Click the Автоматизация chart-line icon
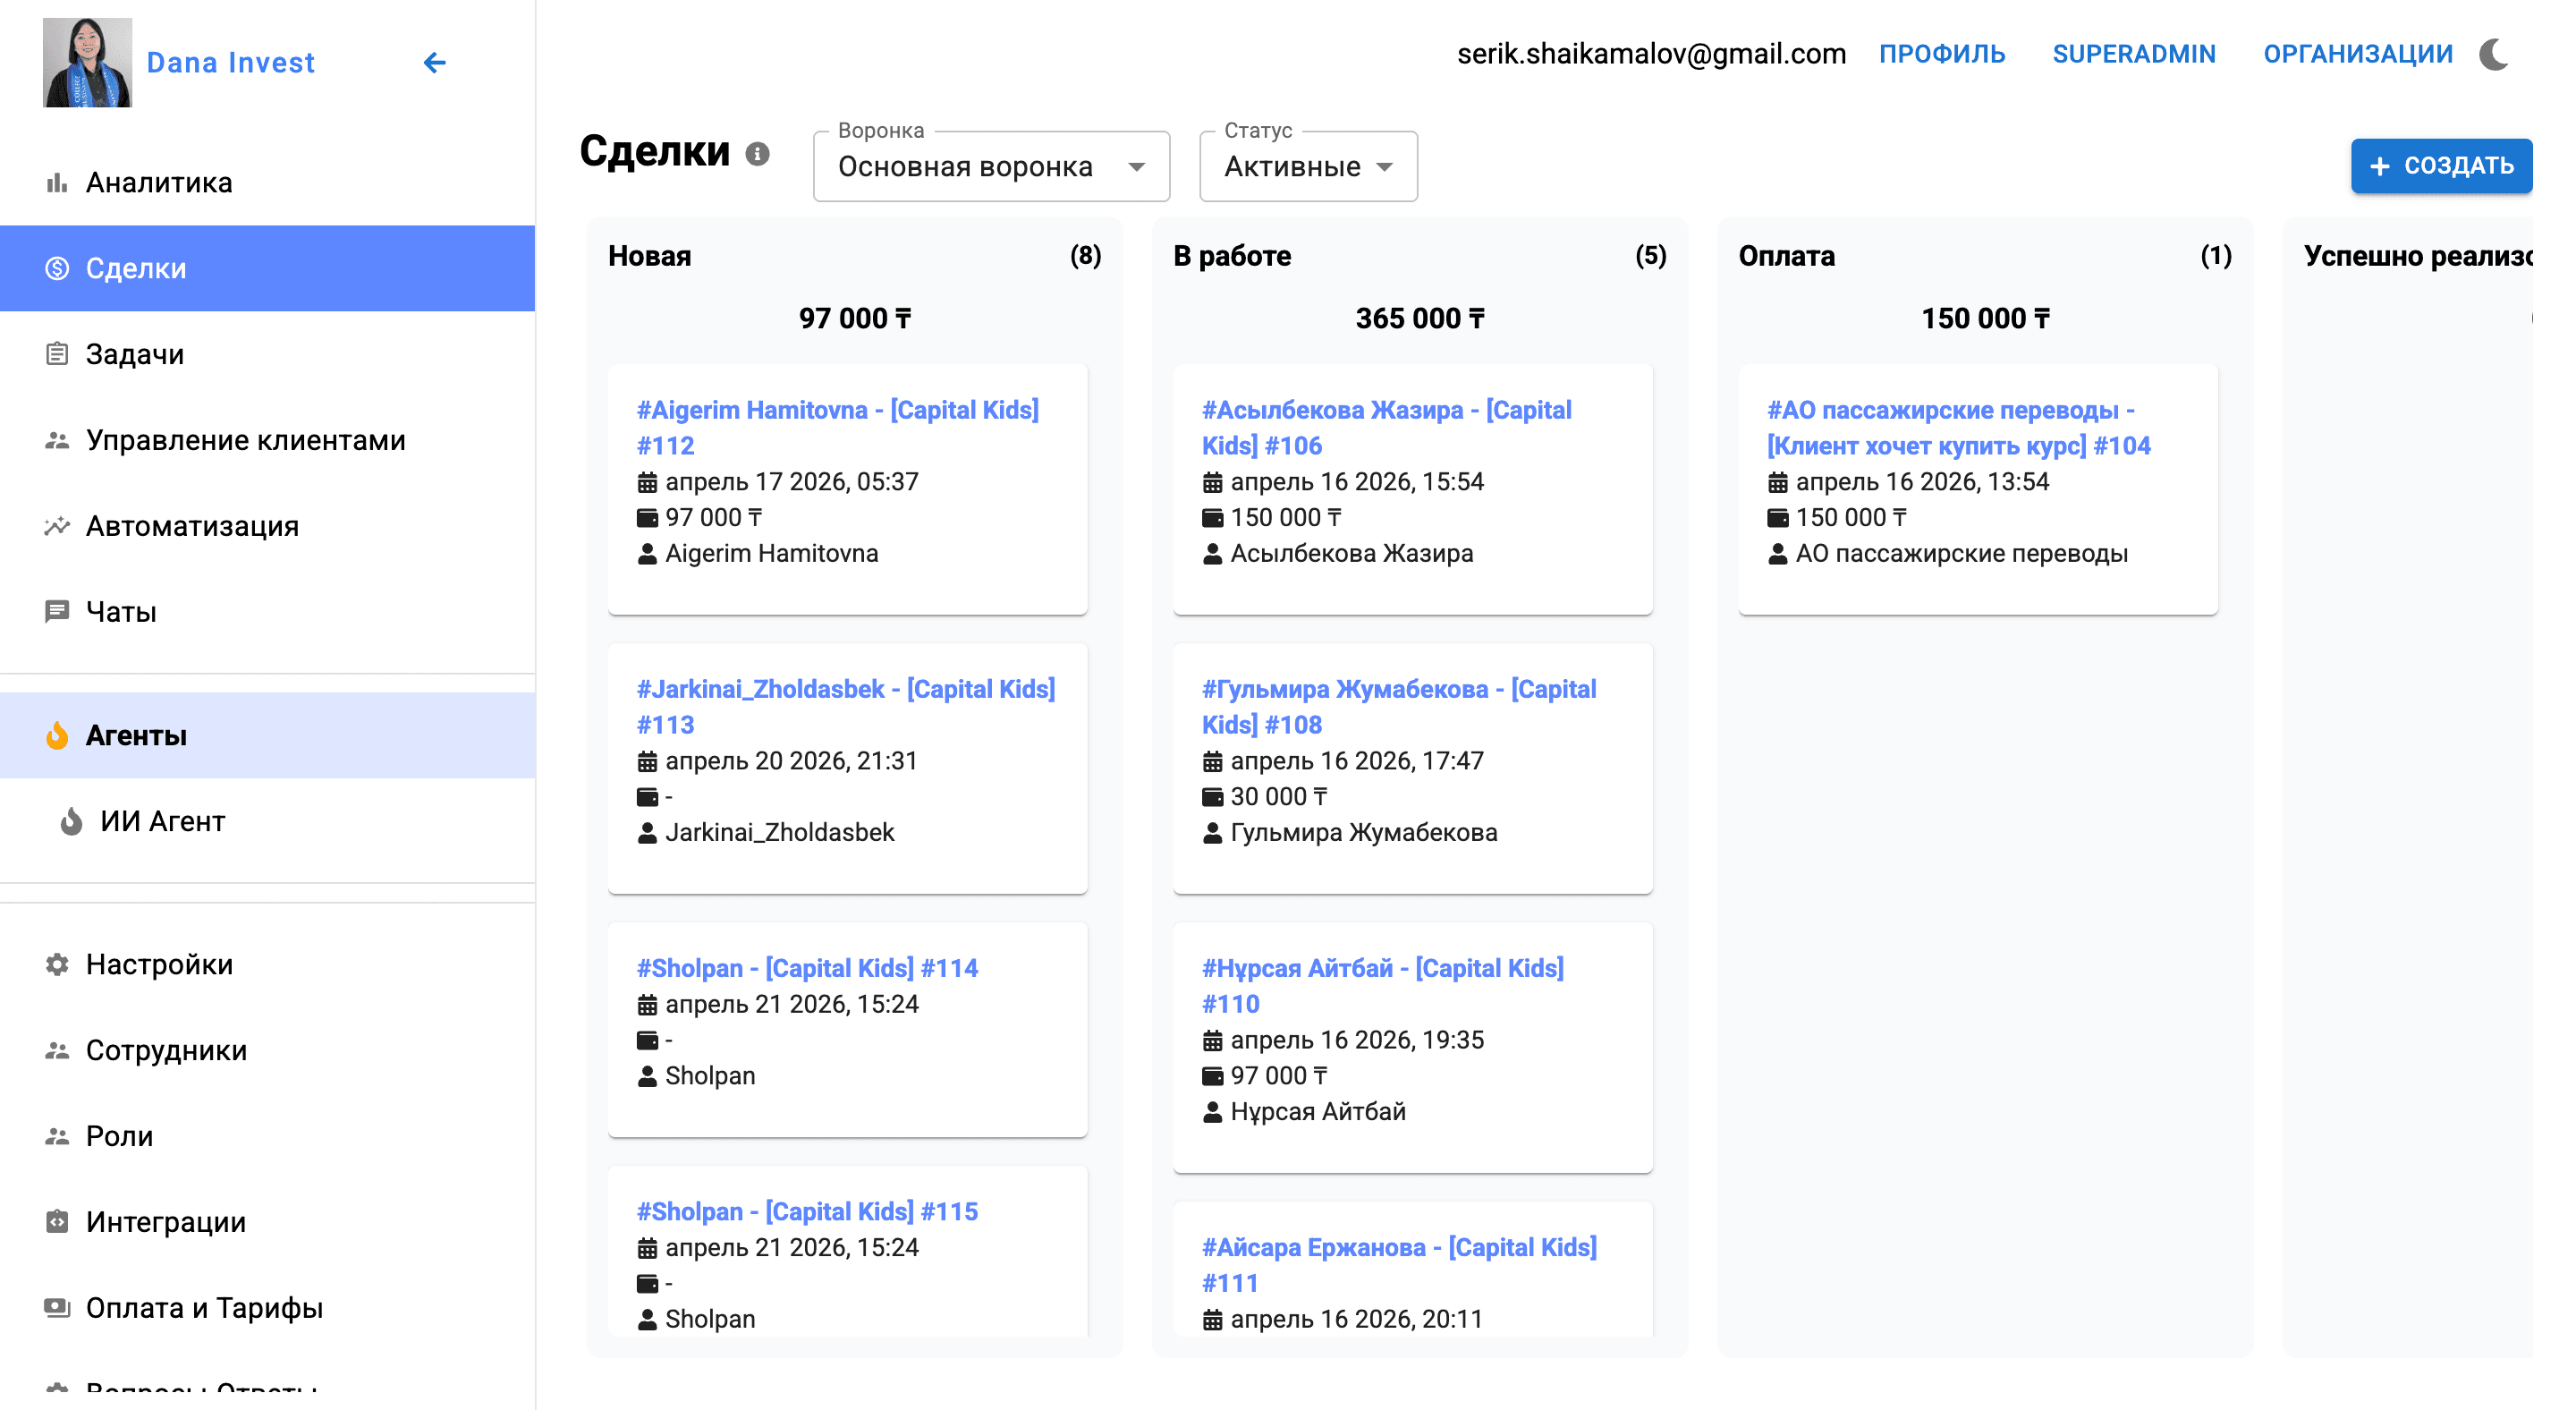Image resolution: width=2576 pixels, height=1410 pixels. tap(57, 526)
